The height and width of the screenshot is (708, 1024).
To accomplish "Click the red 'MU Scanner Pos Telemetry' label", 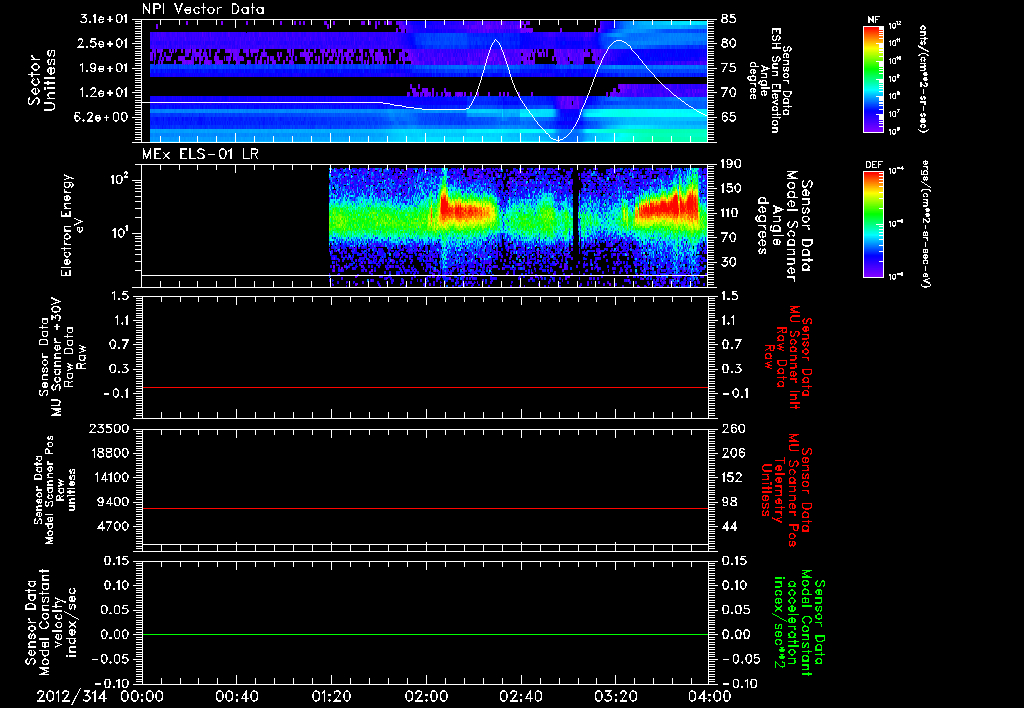I will tap(786, 490).
